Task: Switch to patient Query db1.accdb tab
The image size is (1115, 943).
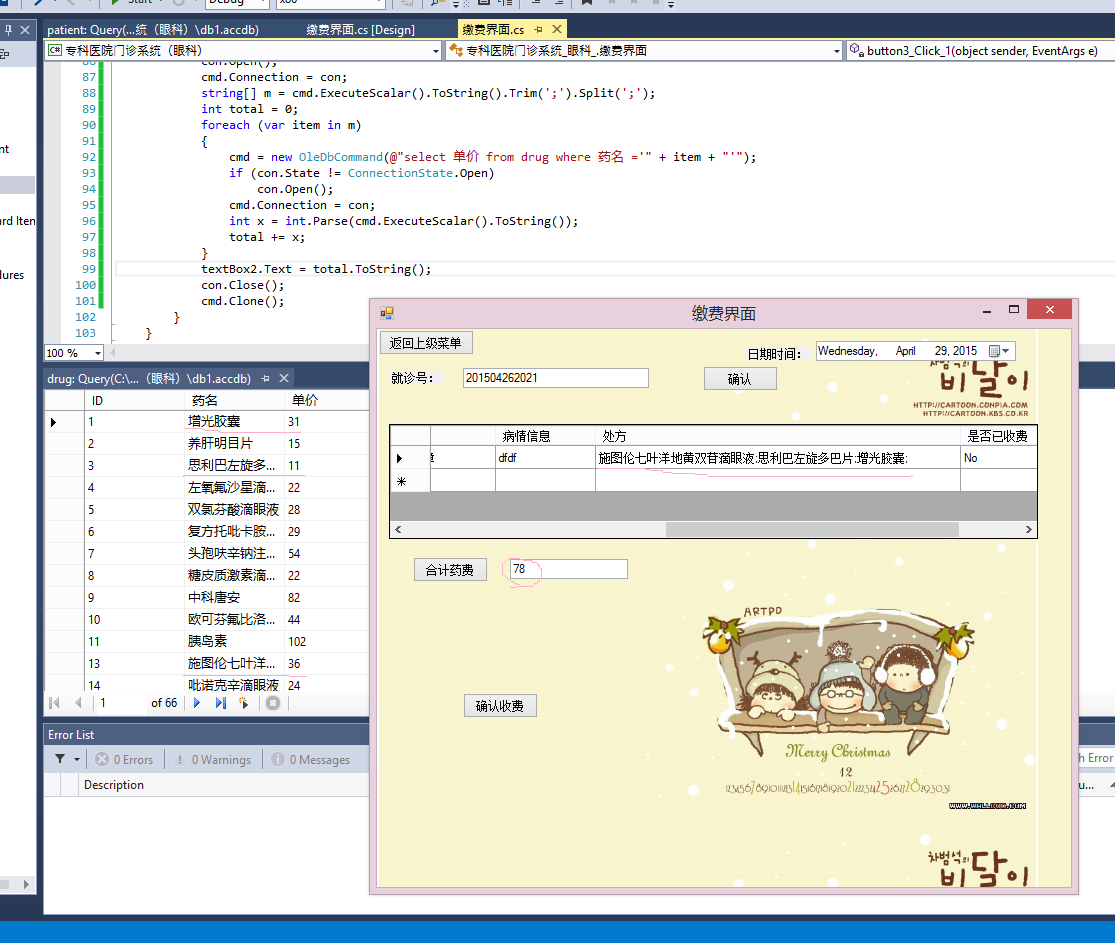Action: coord(153,29)
